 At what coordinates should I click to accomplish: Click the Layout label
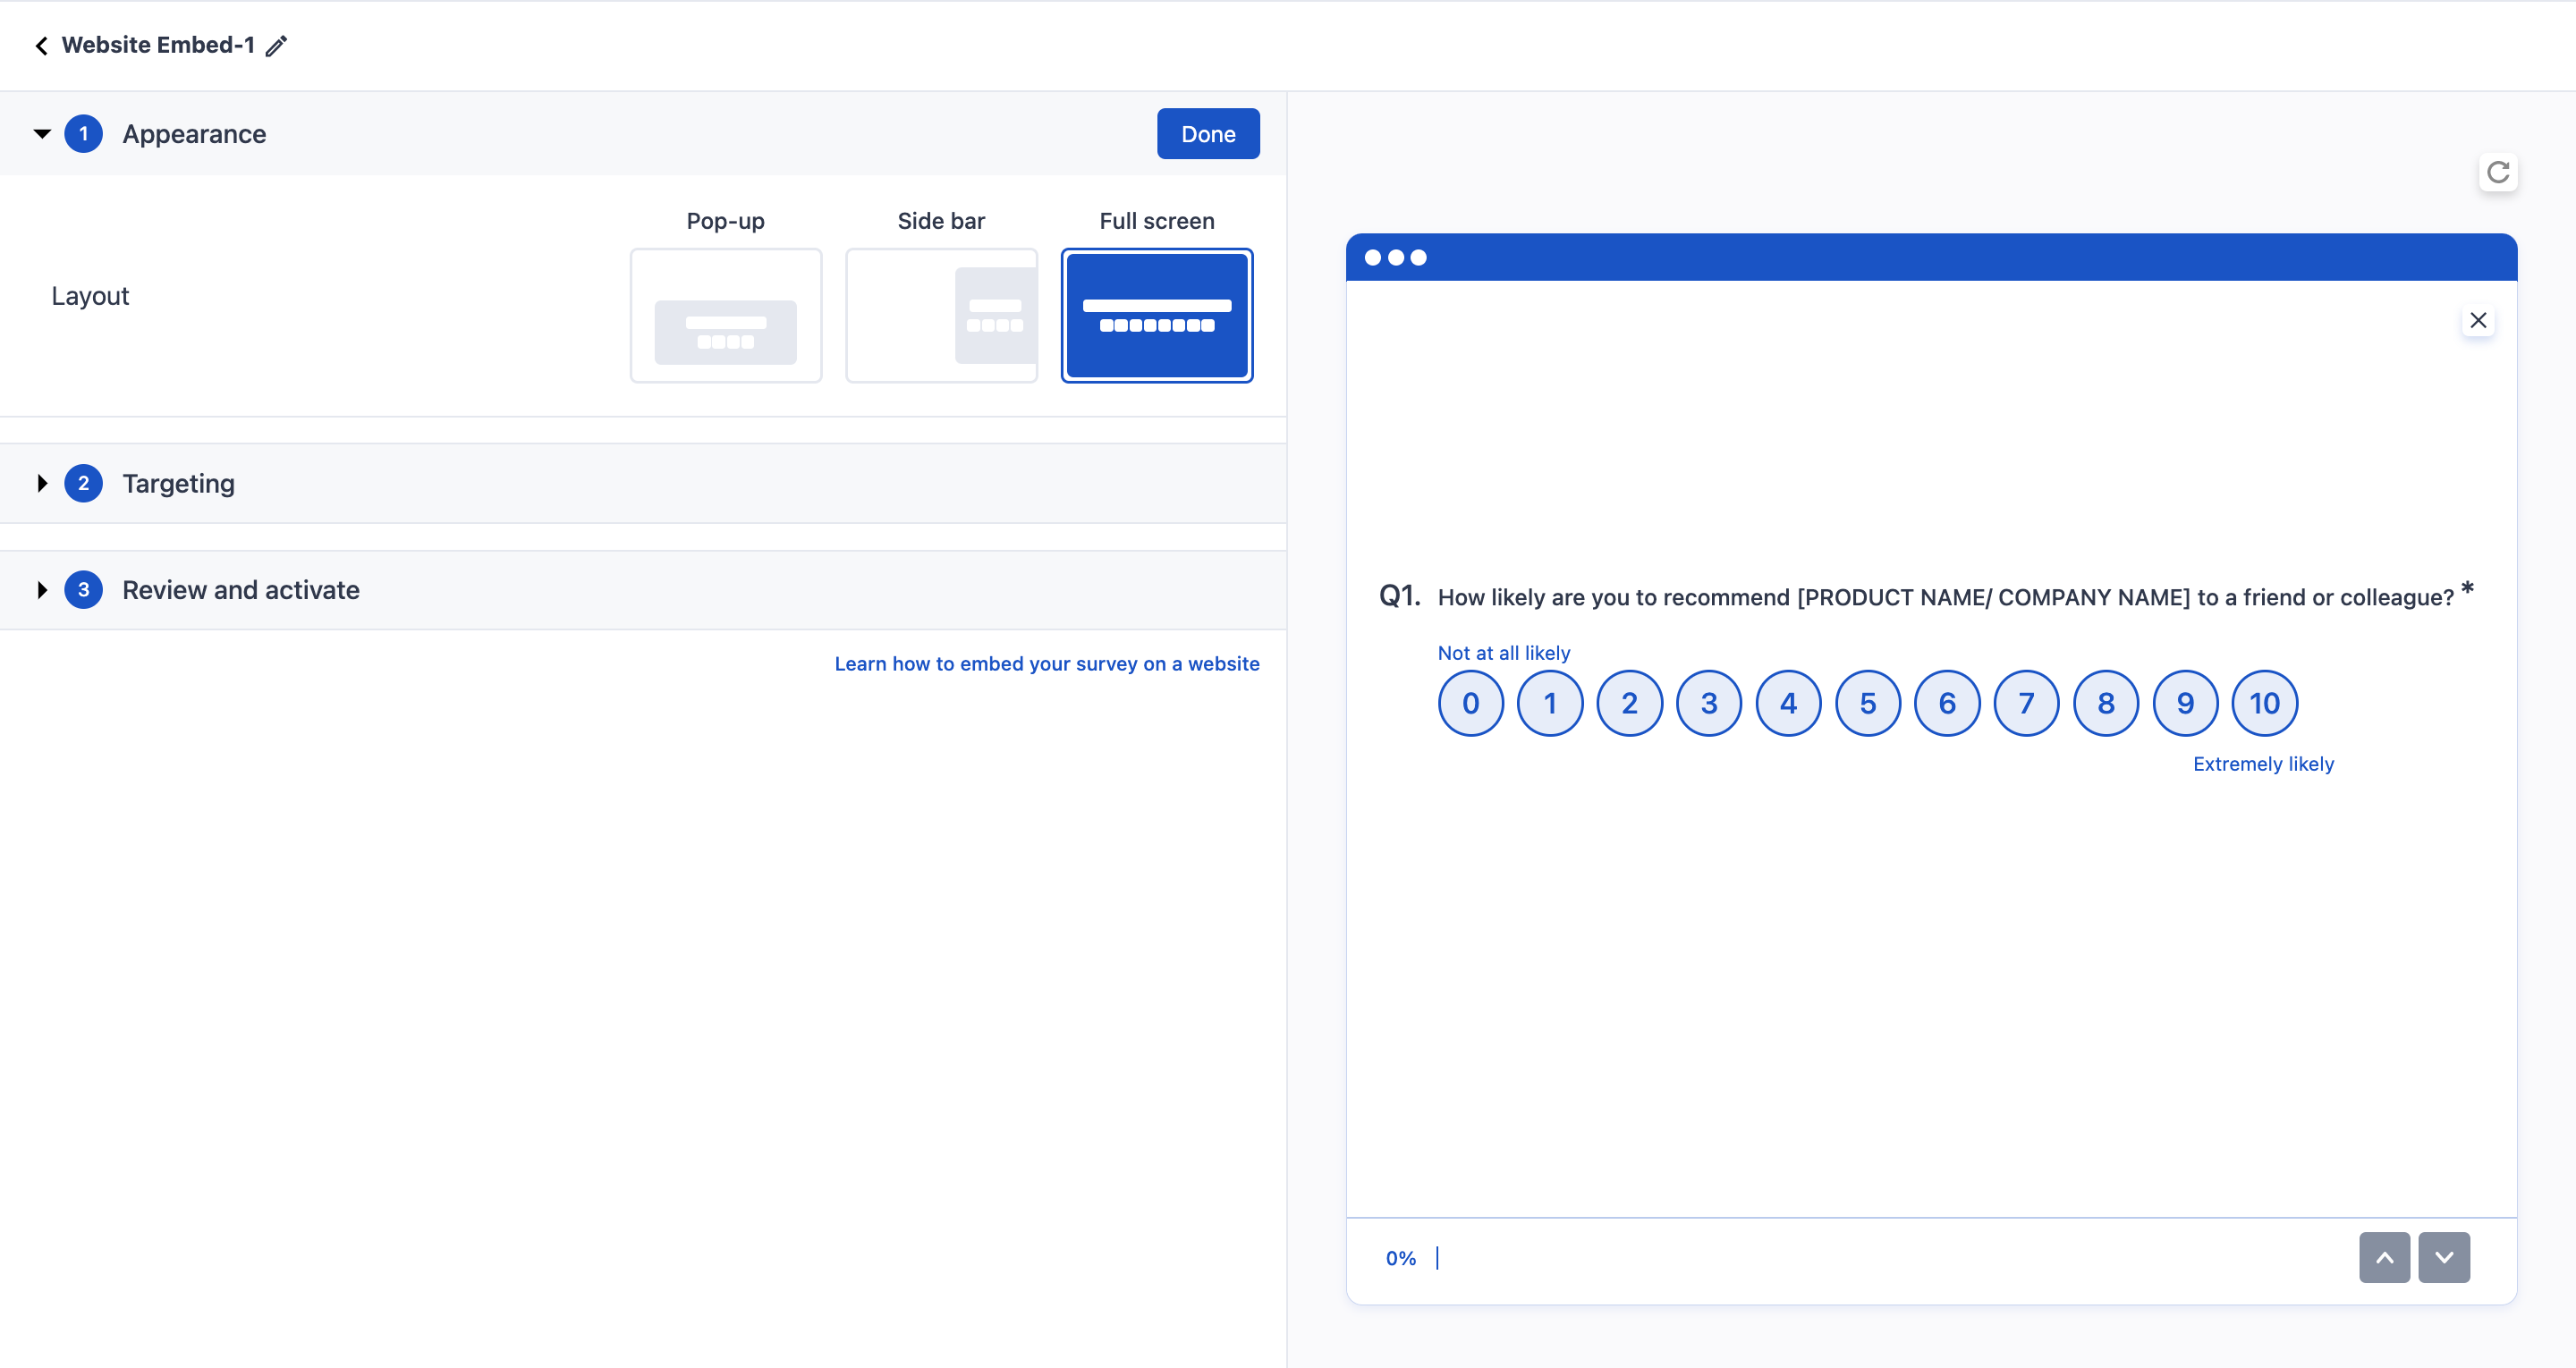pyautogui.click(x=90, y=296)
